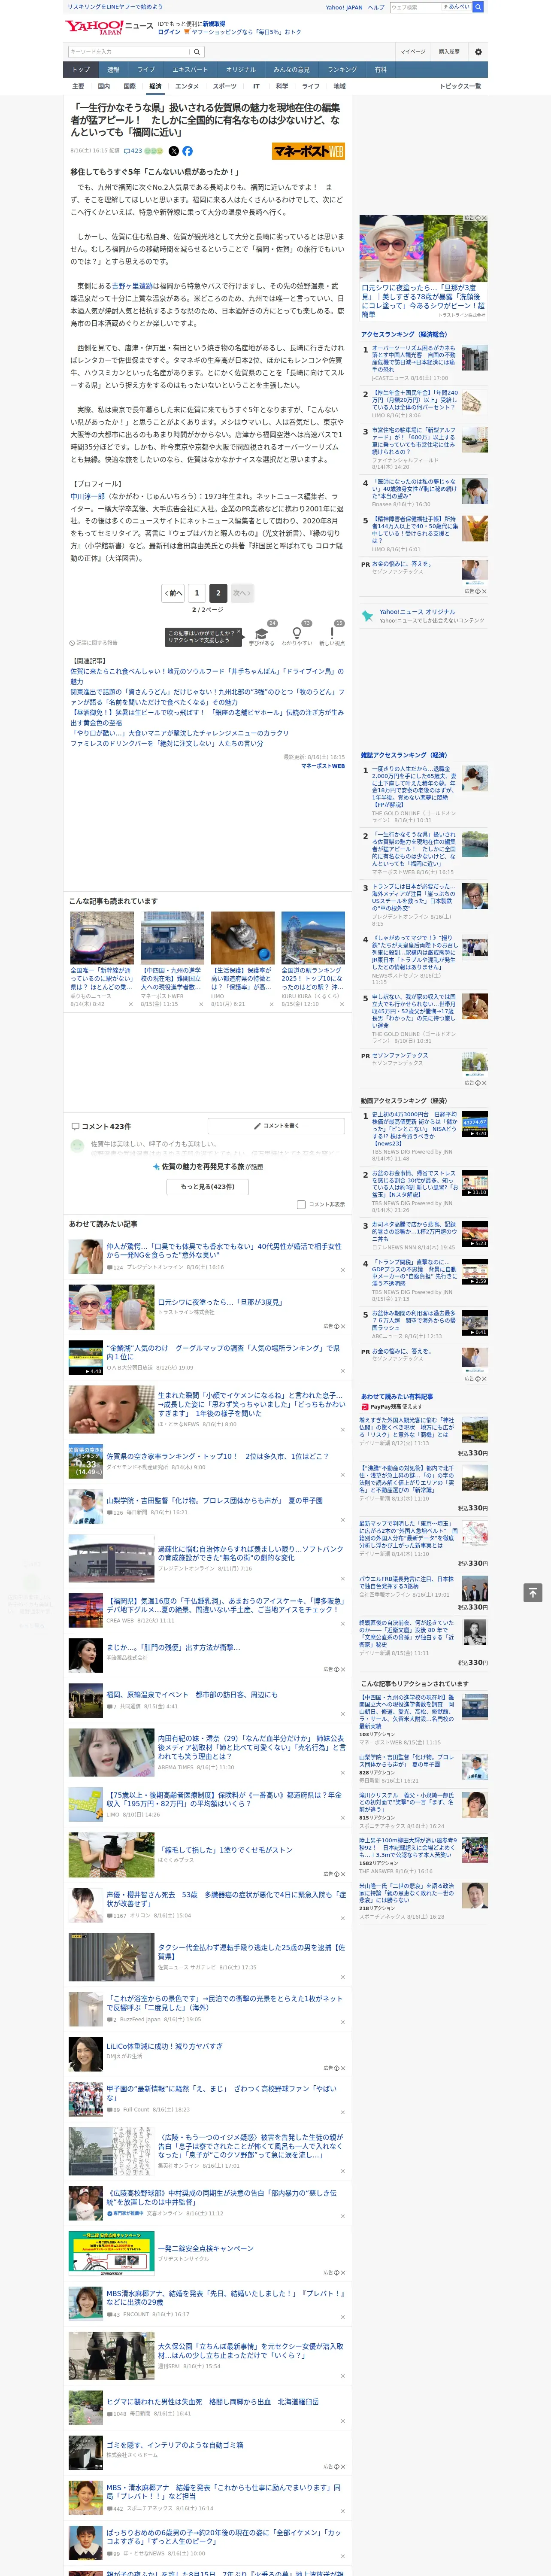This screenshot has height=2576, width=551.
Task: Open 山梨学院・吉田監督 article
Action: [214, 1500]
